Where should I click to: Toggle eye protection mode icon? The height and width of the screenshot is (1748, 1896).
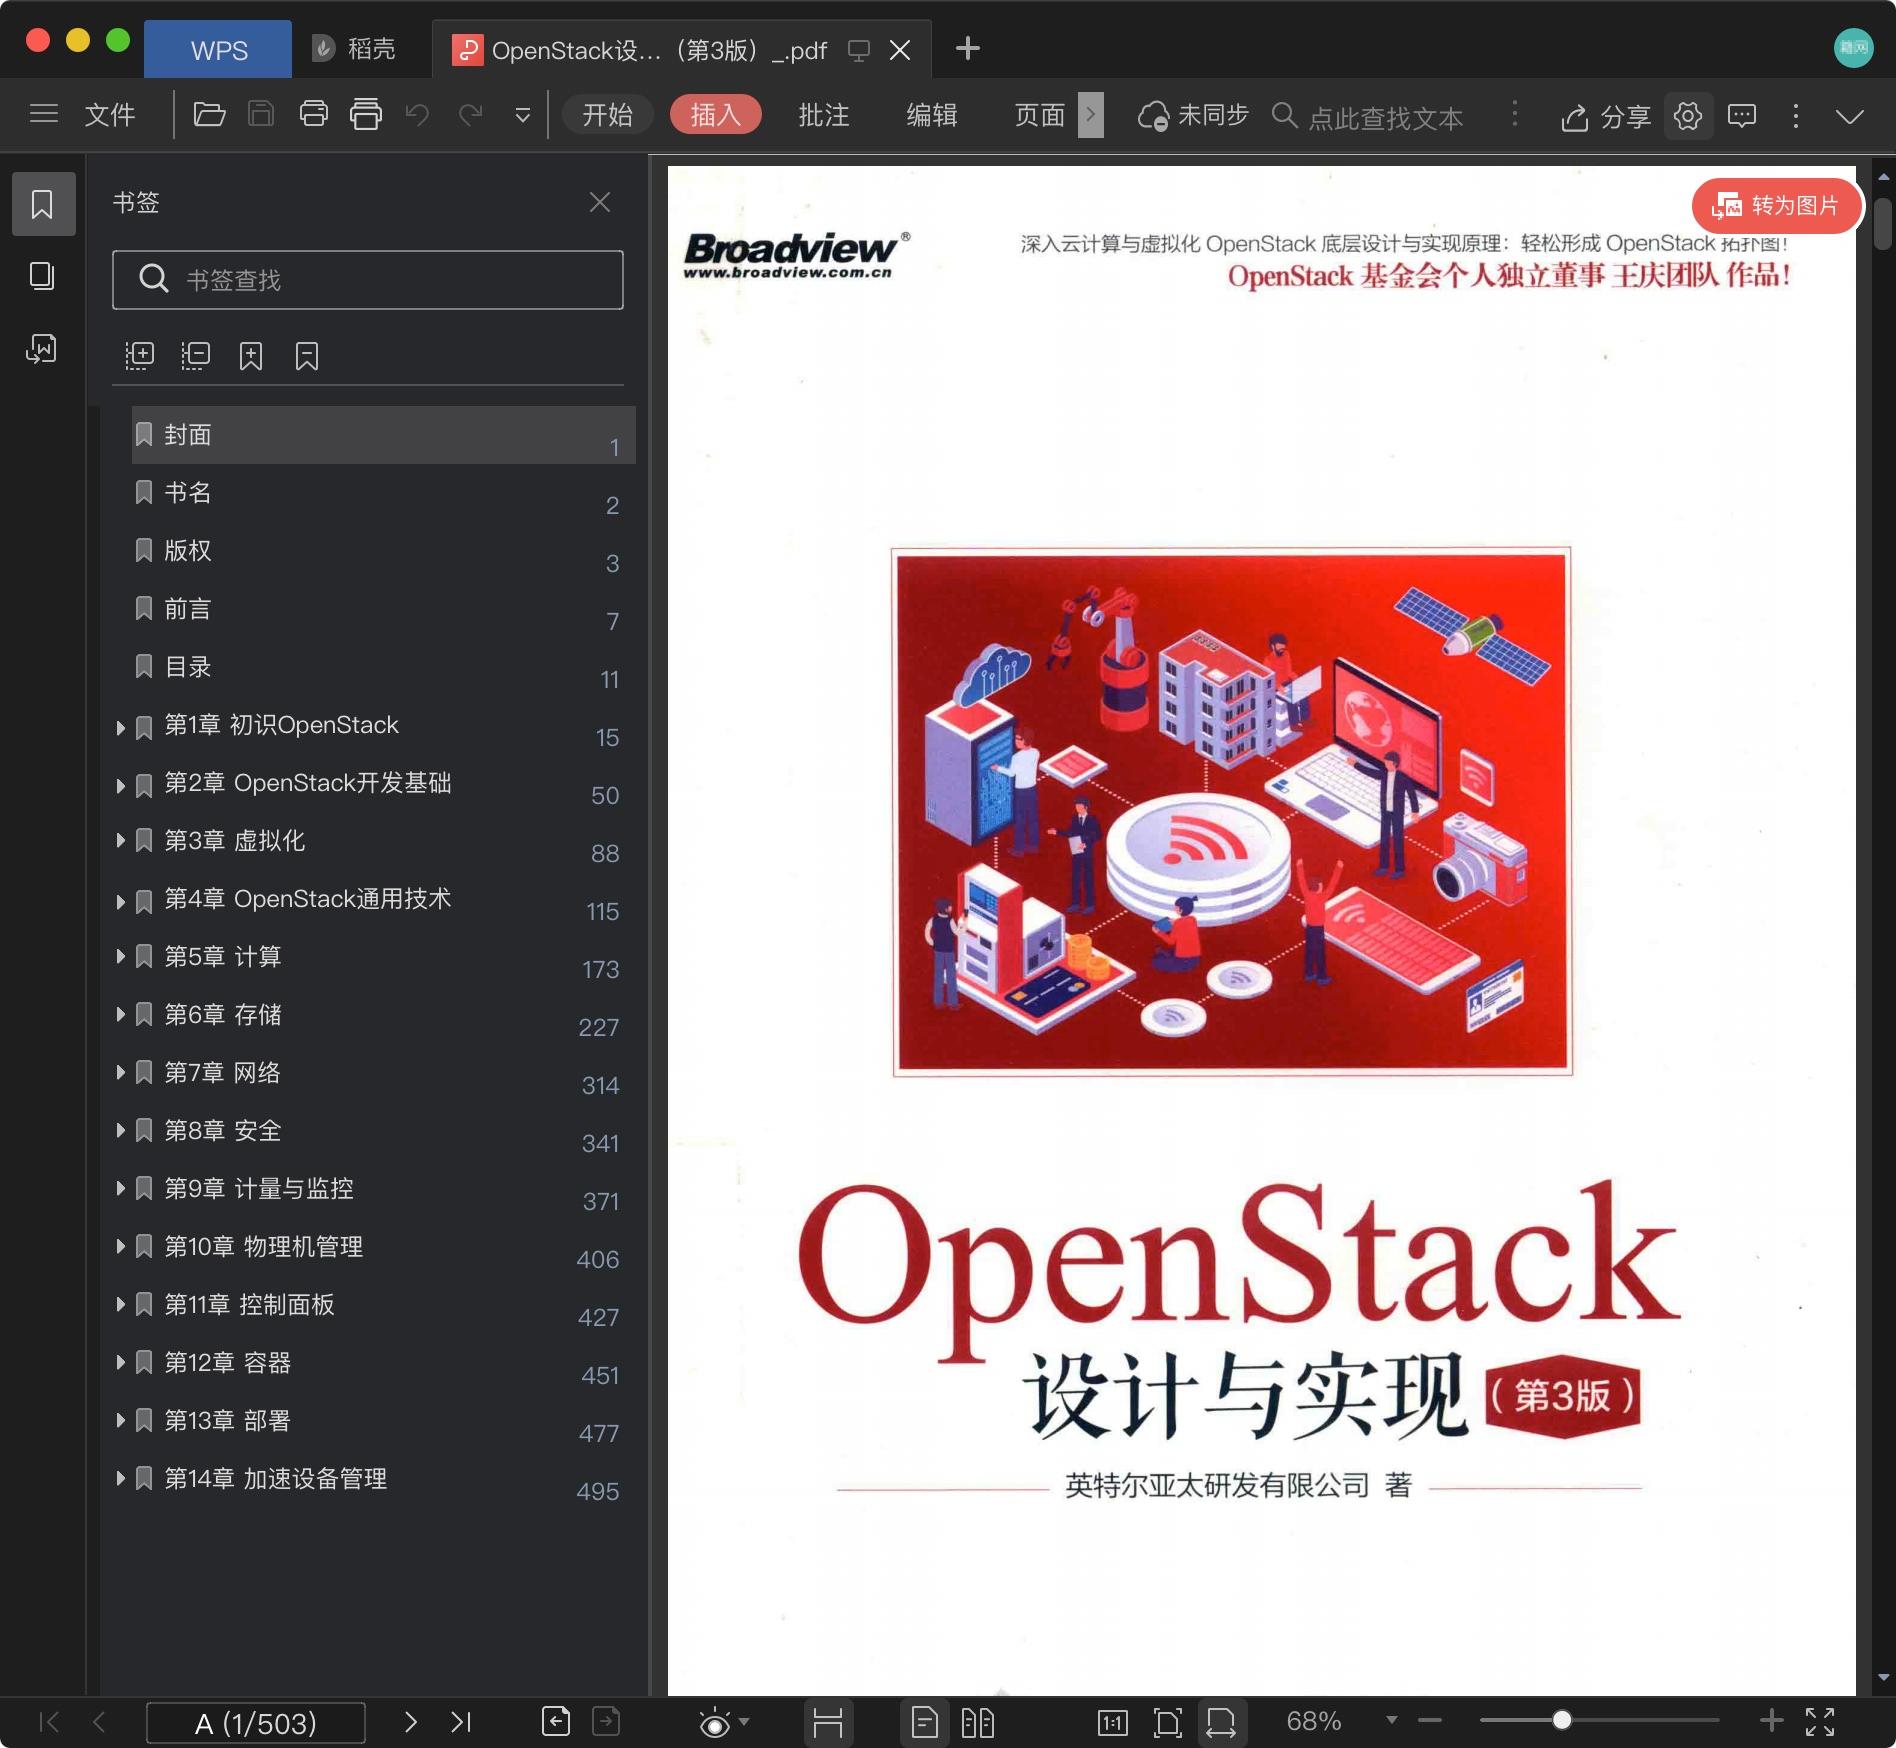715,1723
